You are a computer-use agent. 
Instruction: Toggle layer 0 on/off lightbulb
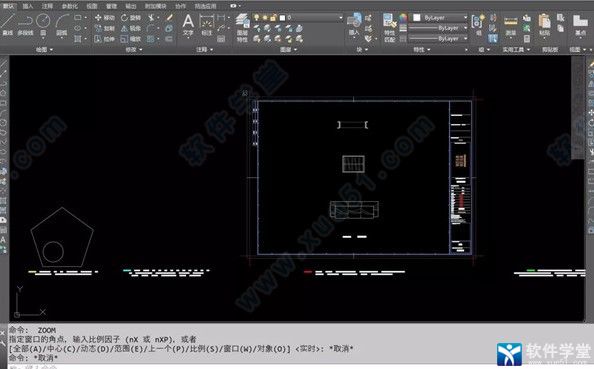coord(257,17)
